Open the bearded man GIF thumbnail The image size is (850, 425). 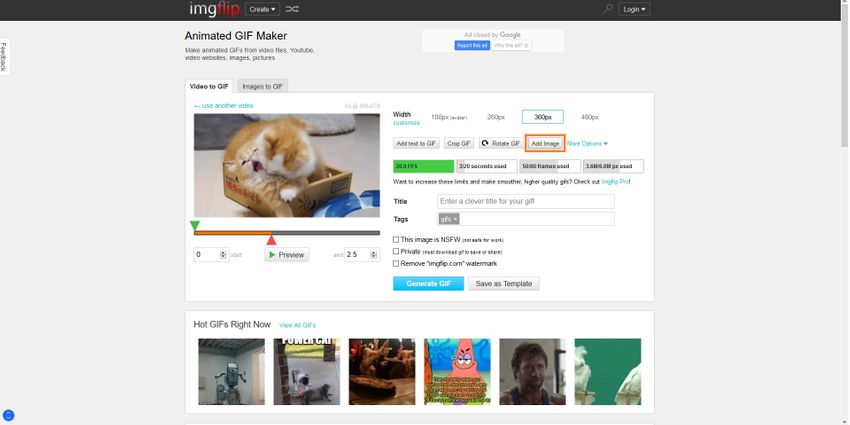click(x=532, y=372)
